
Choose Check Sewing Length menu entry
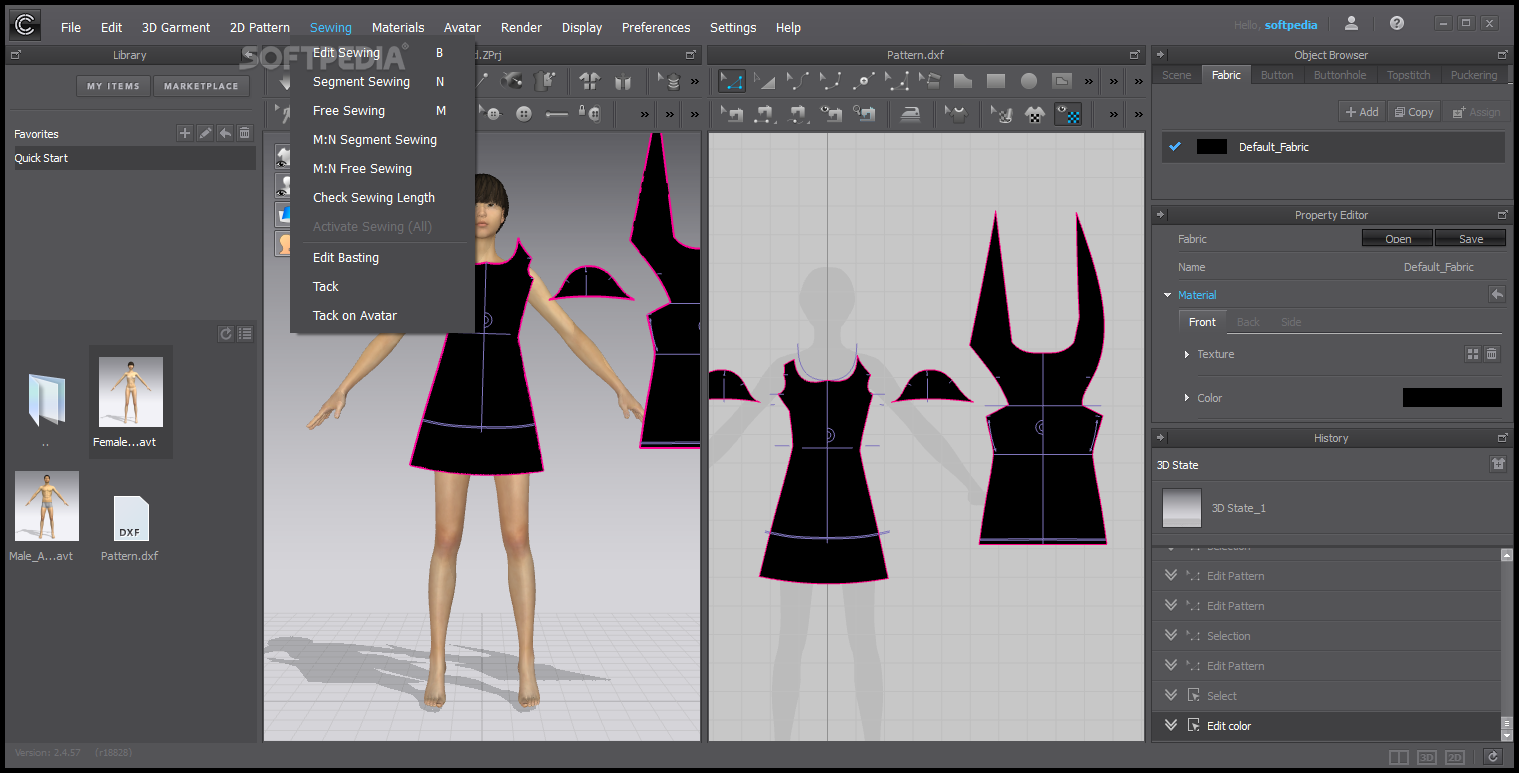tap(374, 198)
